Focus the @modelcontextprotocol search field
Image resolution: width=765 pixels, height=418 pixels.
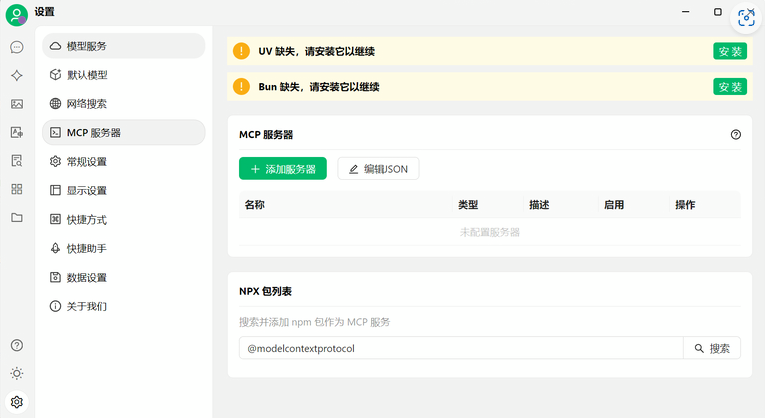461,348
